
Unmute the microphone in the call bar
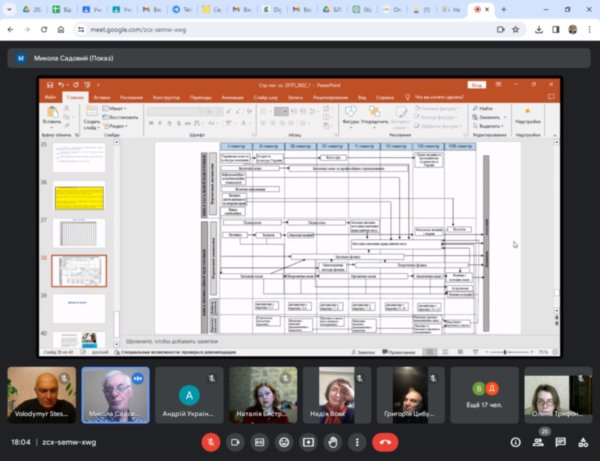[x=211, y=441]
